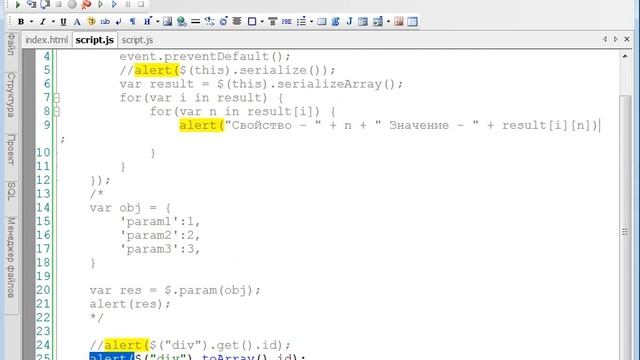Image resolution: width=640 pixels, height=360 pixels.
Task: Toggle bold formatting with the B icon
Action: point(21,22)
